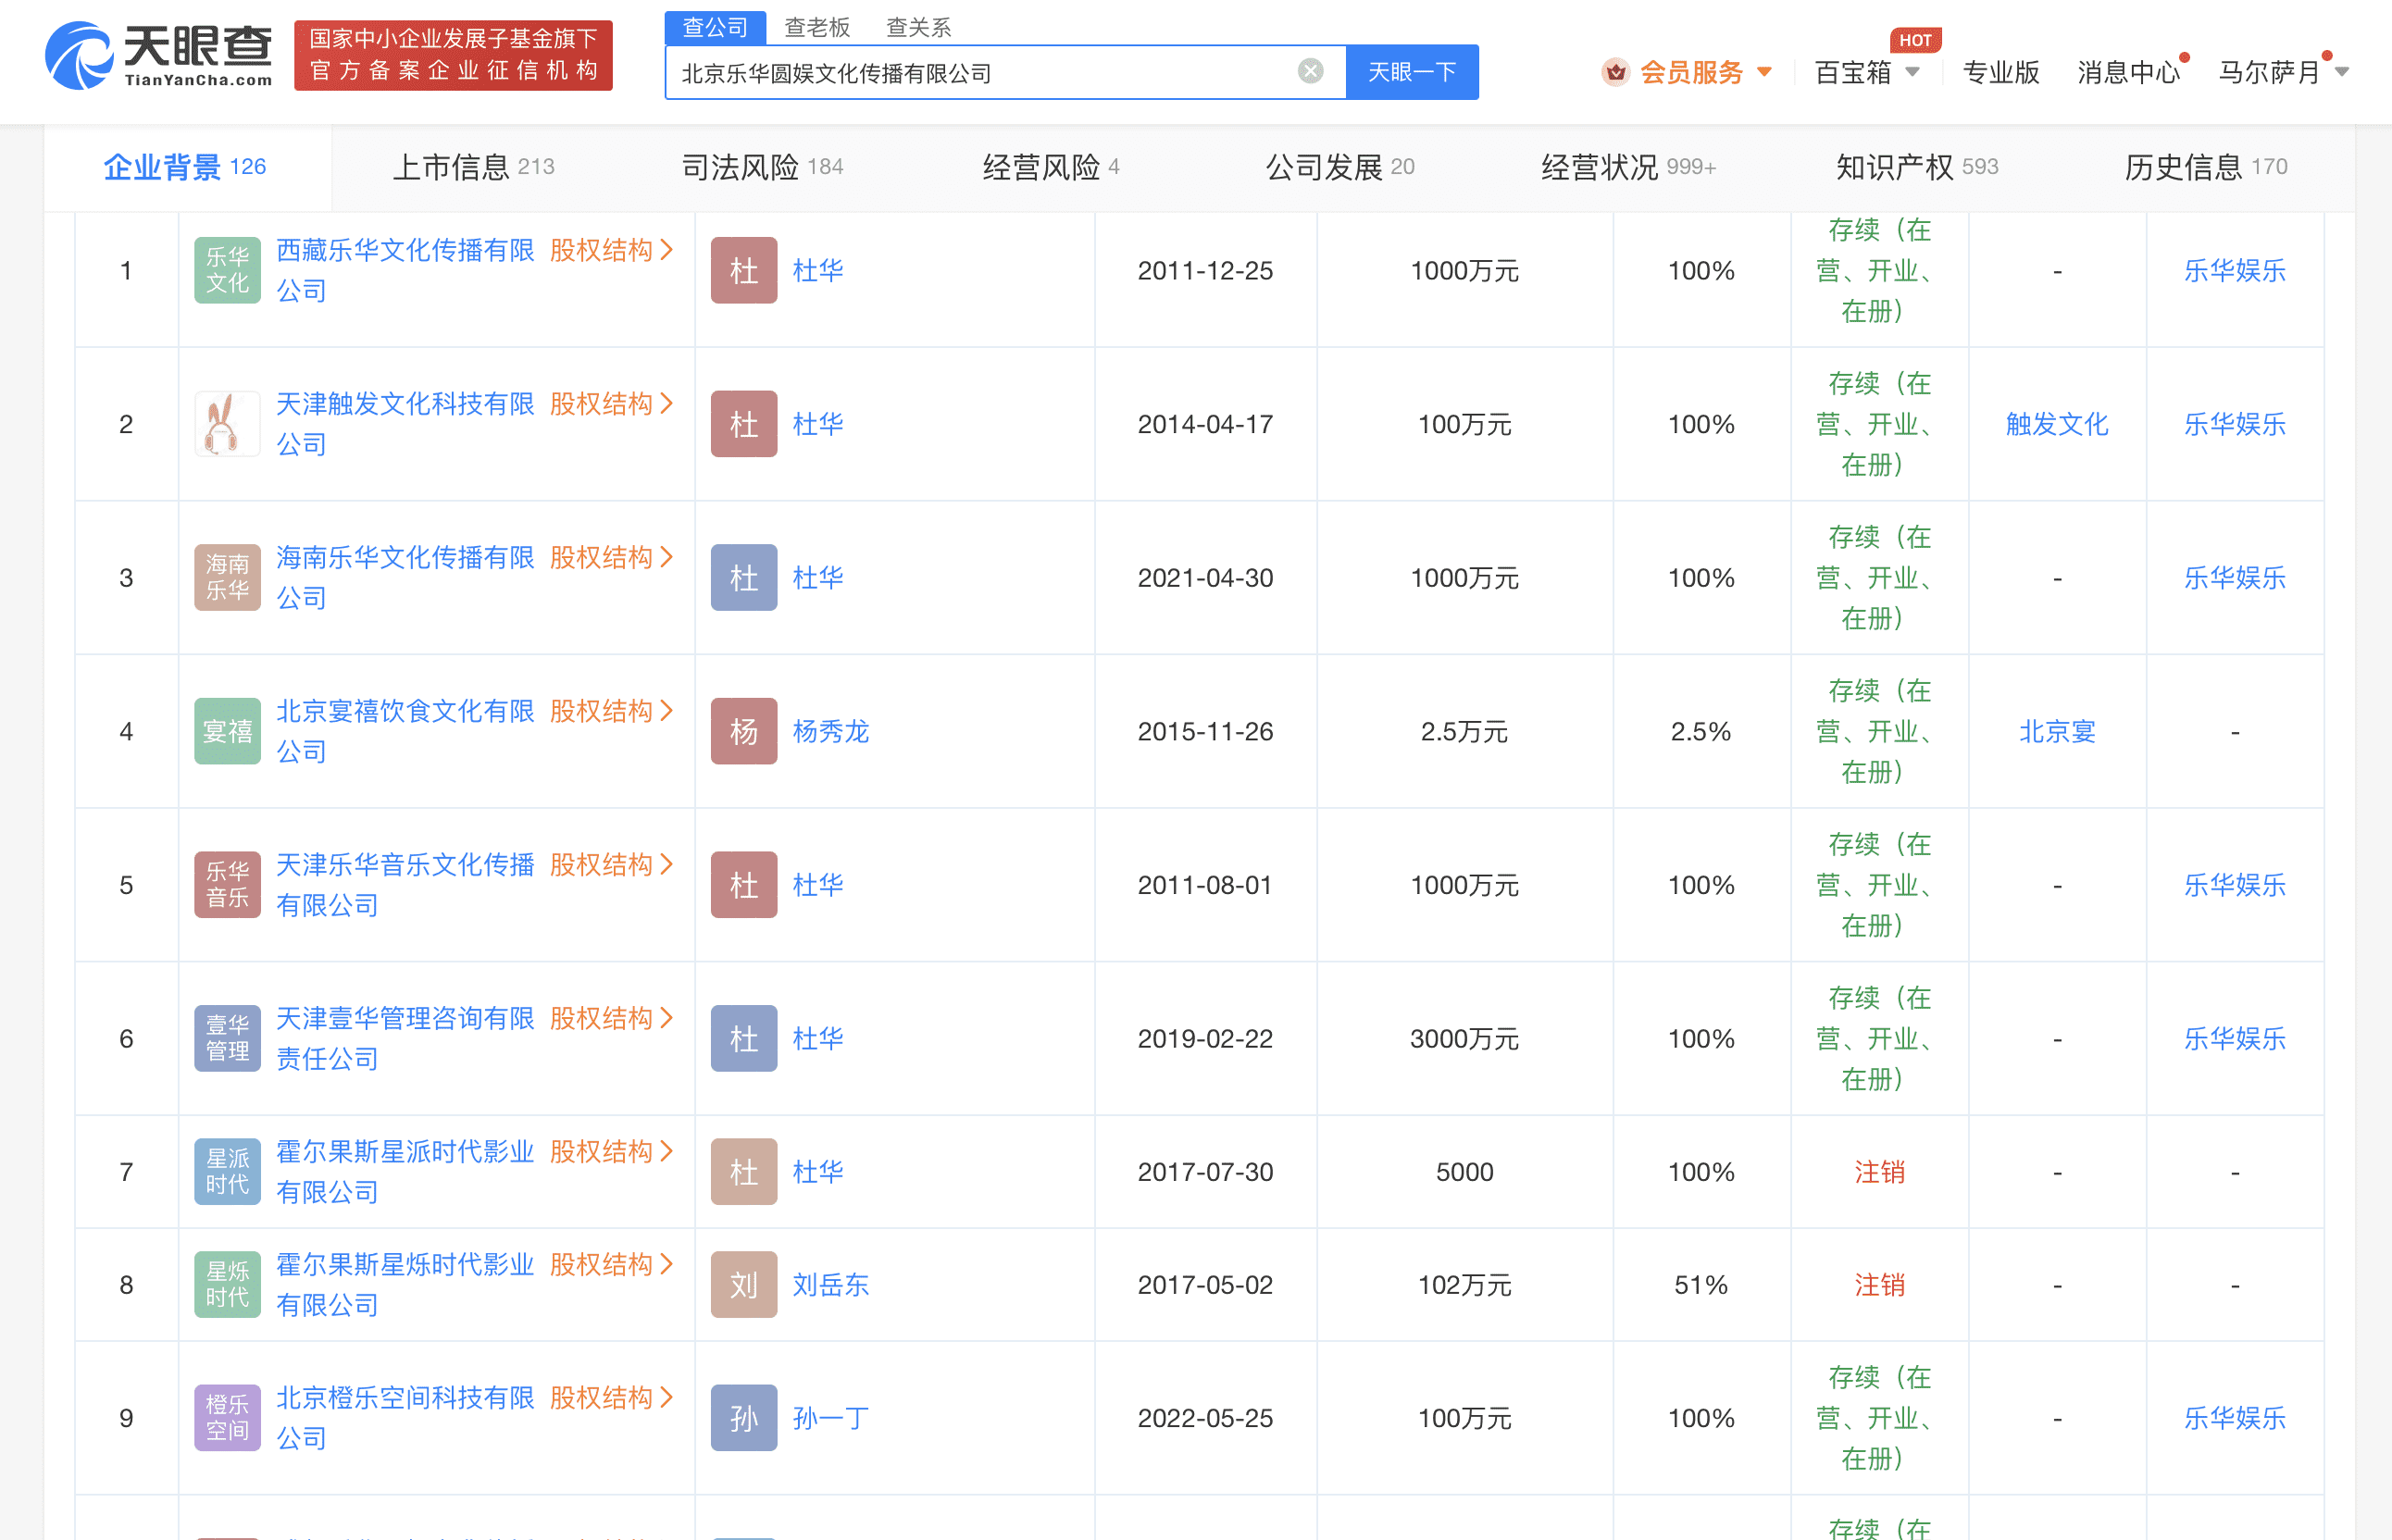Open 天津乐华音乐文化传播有限公司 company page
The image size is (2392, 1540).
pos(405,885)
